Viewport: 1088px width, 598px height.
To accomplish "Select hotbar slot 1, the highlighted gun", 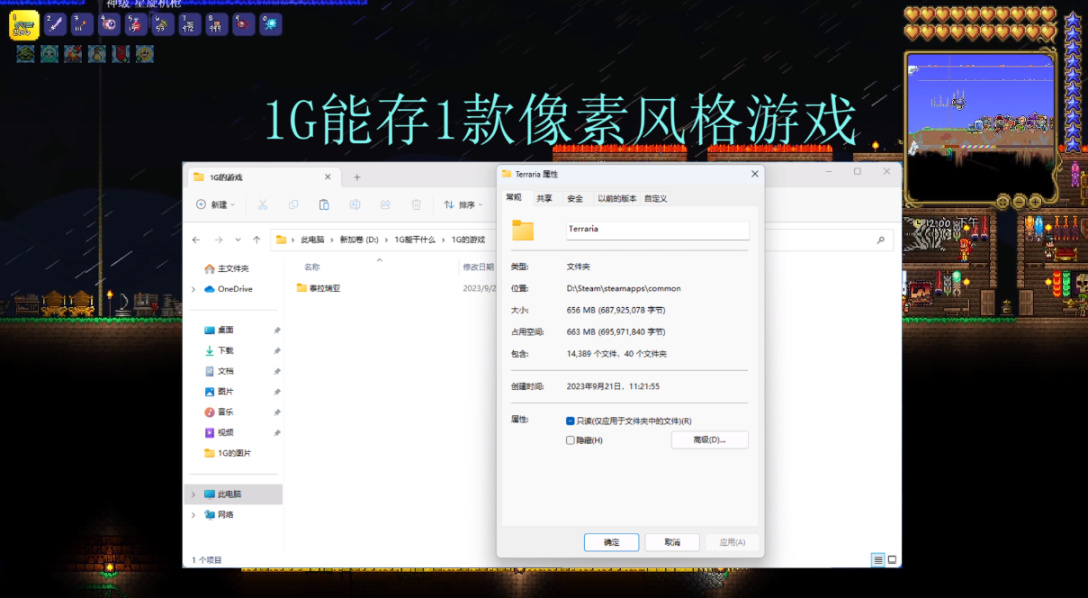I will 24,25.
